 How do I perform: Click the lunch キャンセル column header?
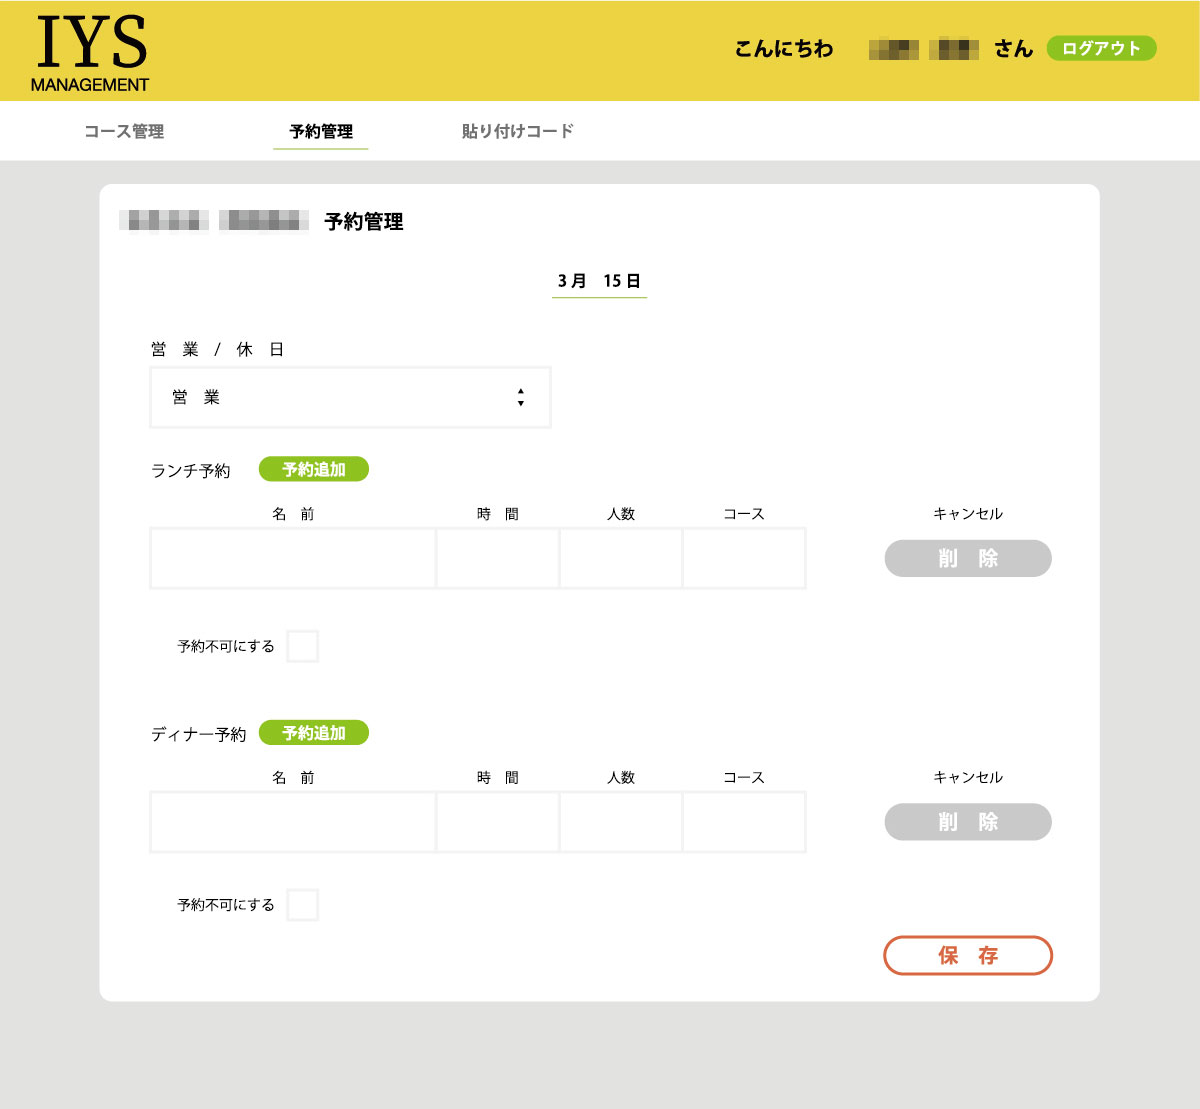coord(968,514)
